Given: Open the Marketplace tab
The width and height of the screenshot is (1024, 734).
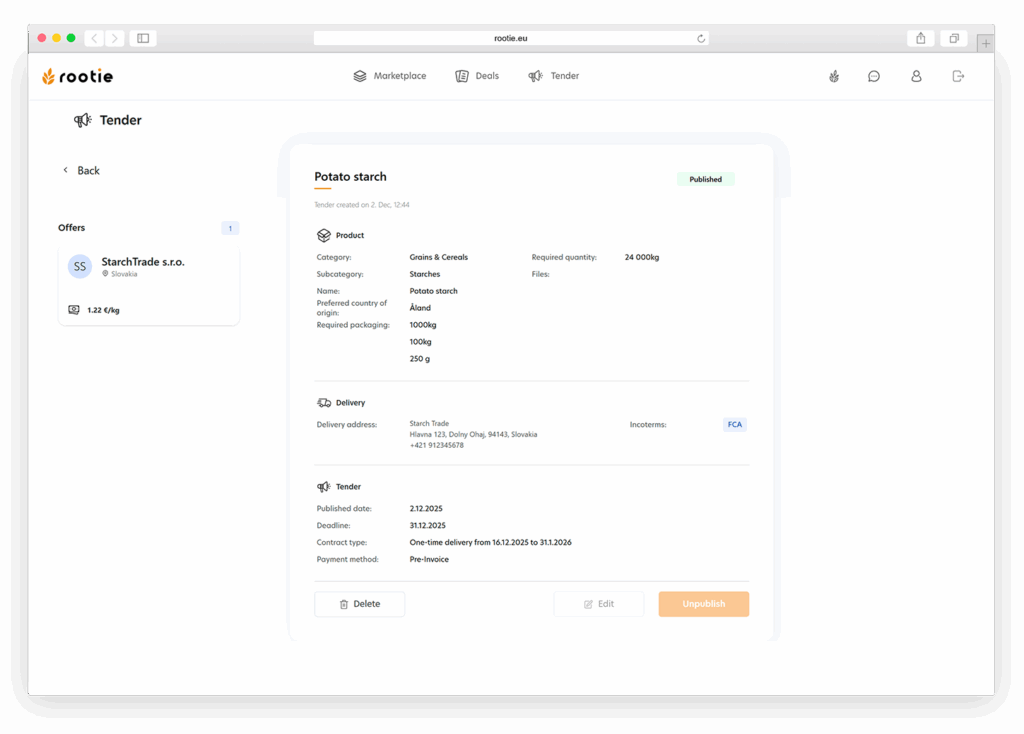Looking at the screenshot, I should [x=390, y=76].
